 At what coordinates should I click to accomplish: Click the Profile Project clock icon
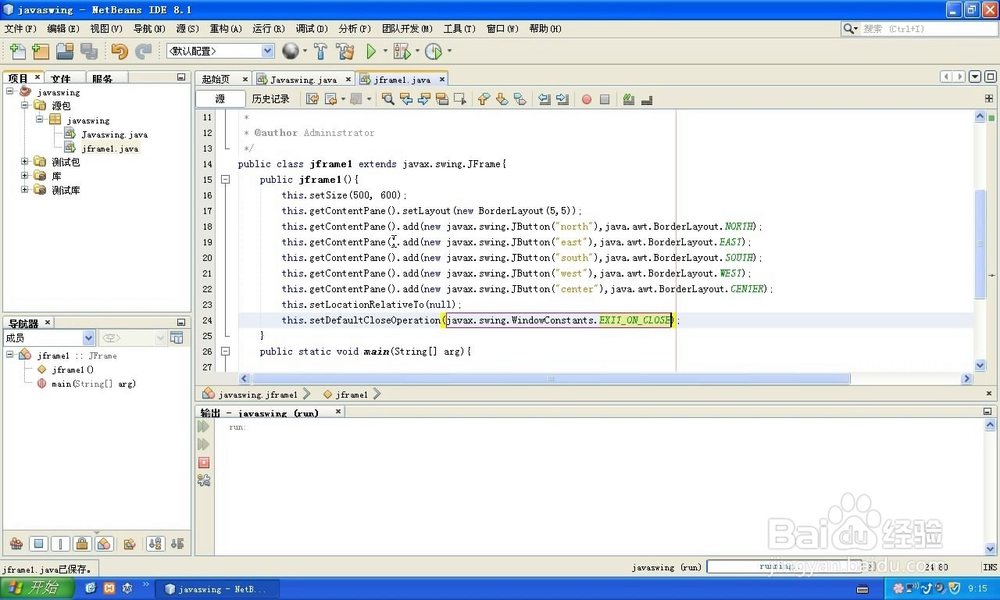[434, 51]
